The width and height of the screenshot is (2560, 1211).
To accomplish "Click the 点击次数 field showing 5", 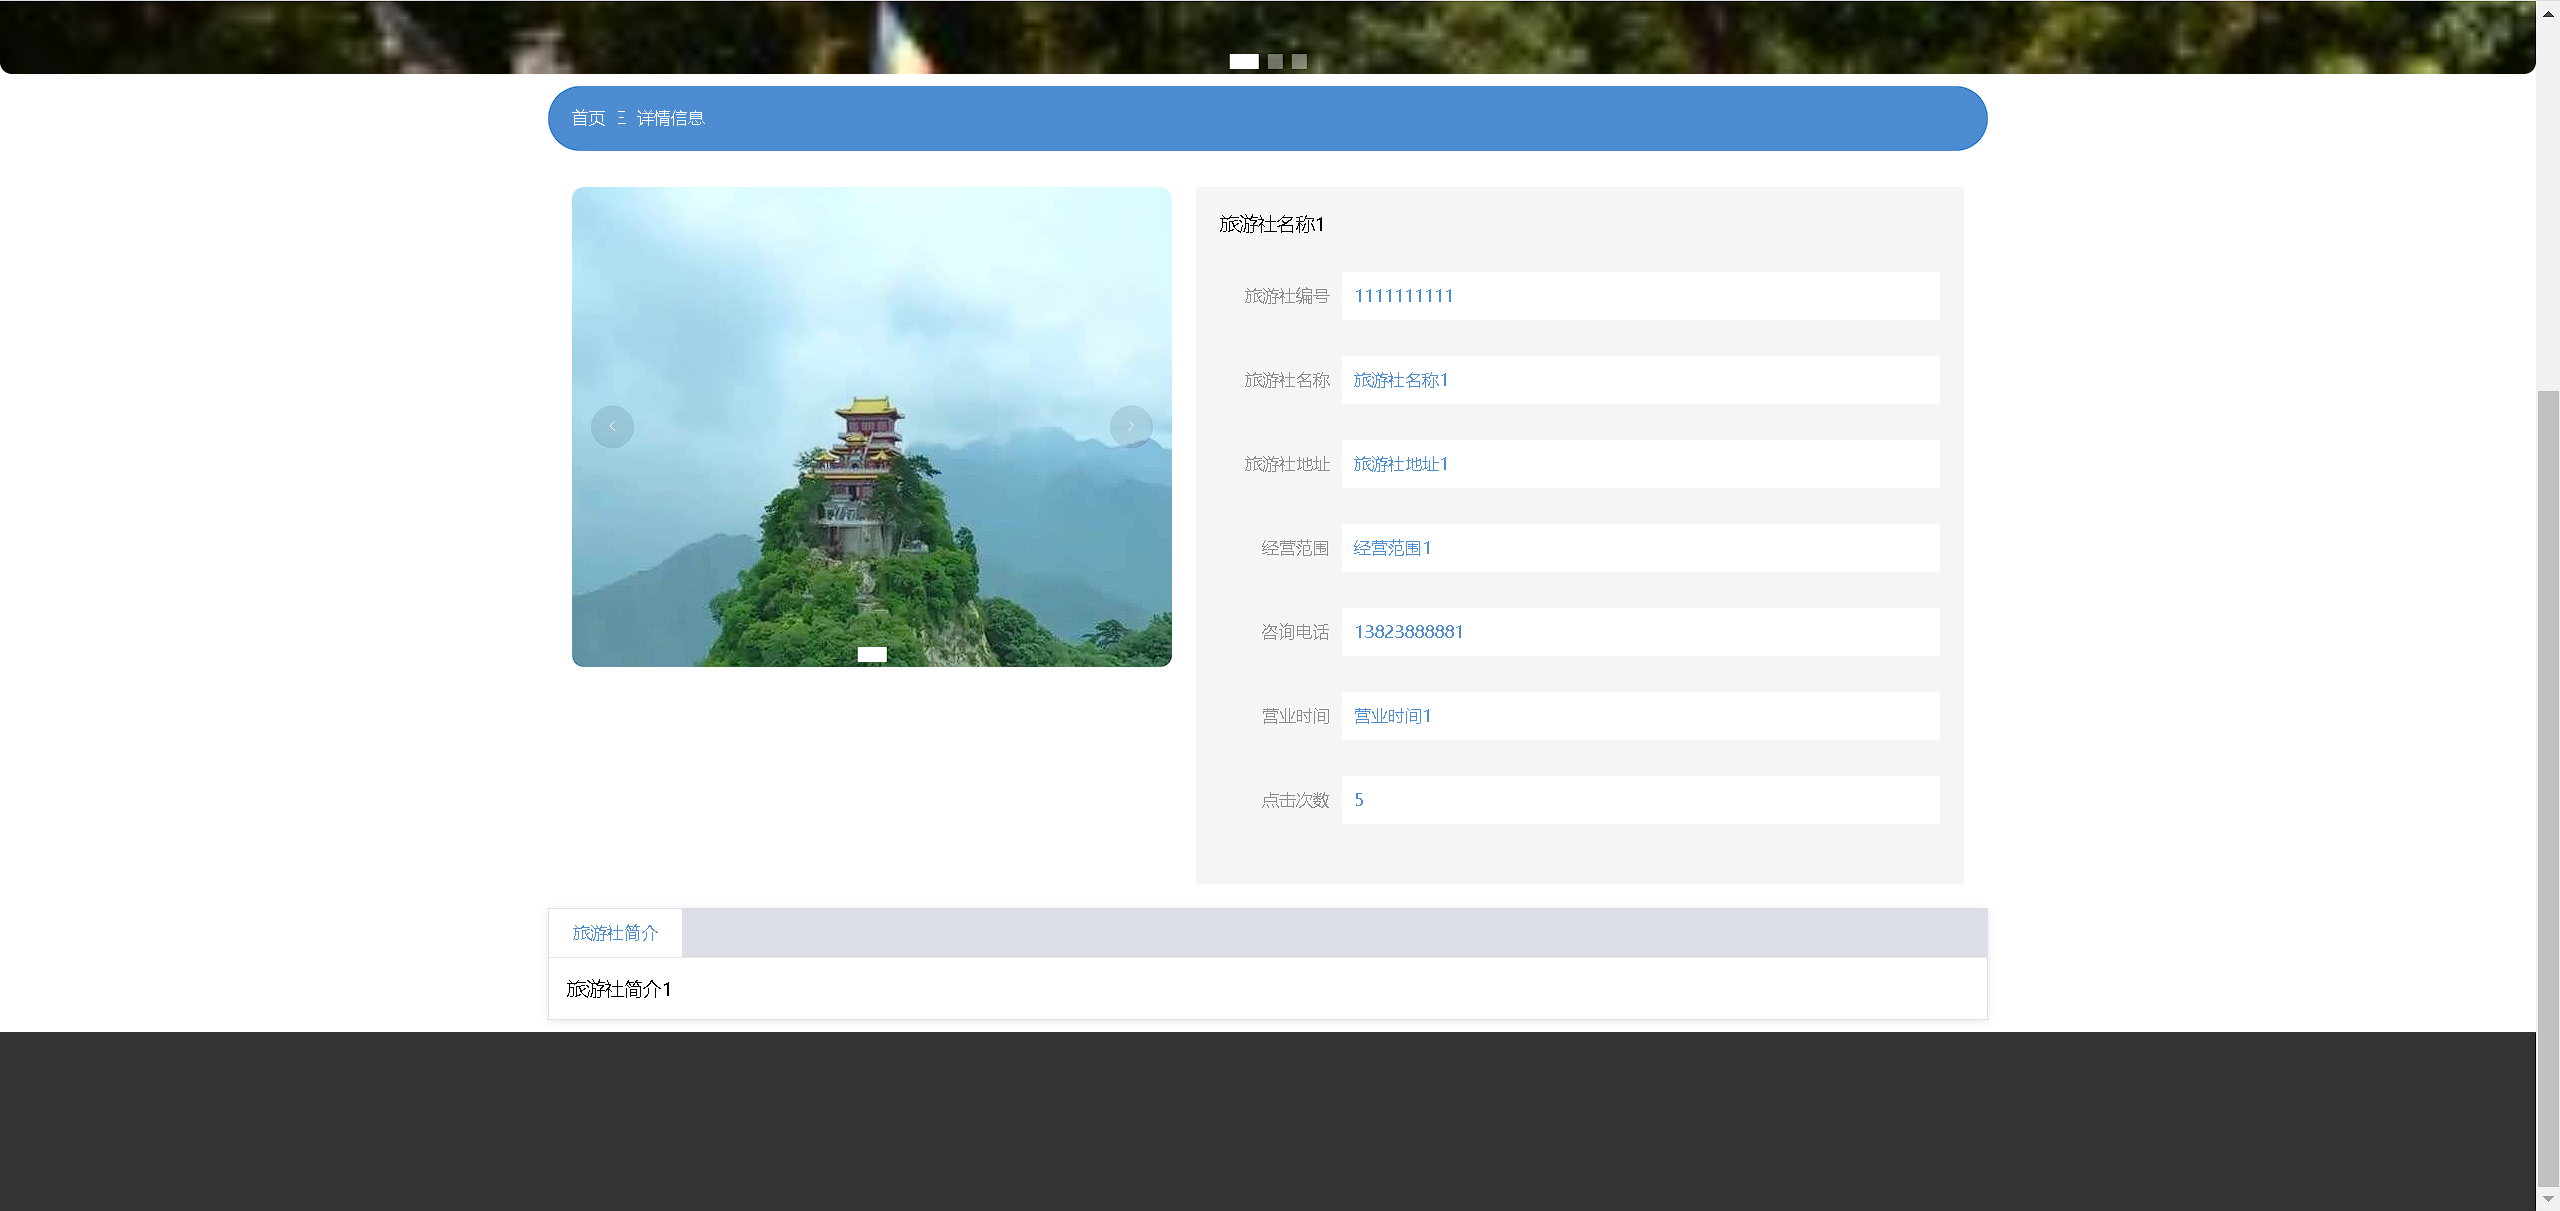I will coord(1359,800).
